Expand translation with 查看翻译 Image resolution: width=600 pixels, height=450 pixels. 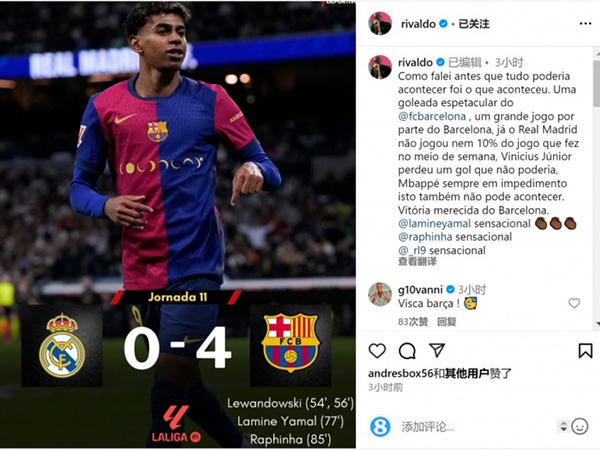pos(417,262)
